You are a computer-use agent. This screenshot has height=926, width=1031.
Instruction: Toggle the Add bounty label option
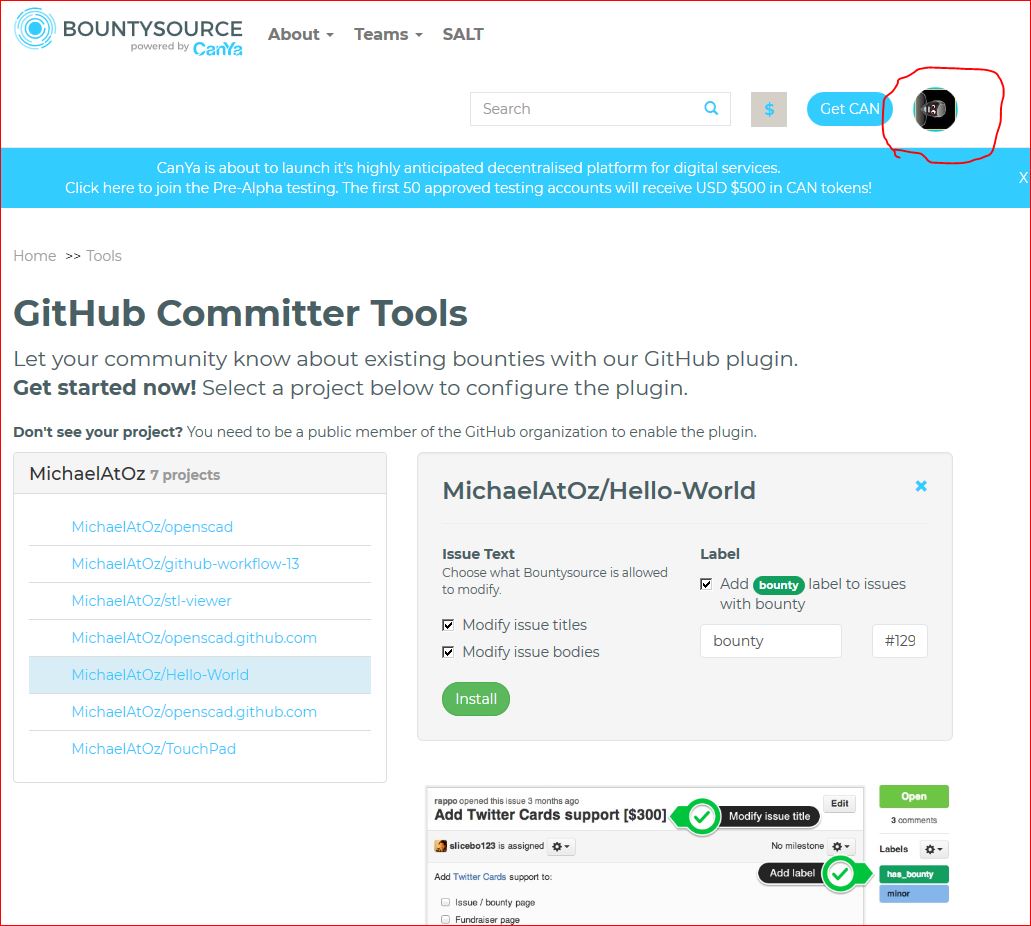[706, 585]
